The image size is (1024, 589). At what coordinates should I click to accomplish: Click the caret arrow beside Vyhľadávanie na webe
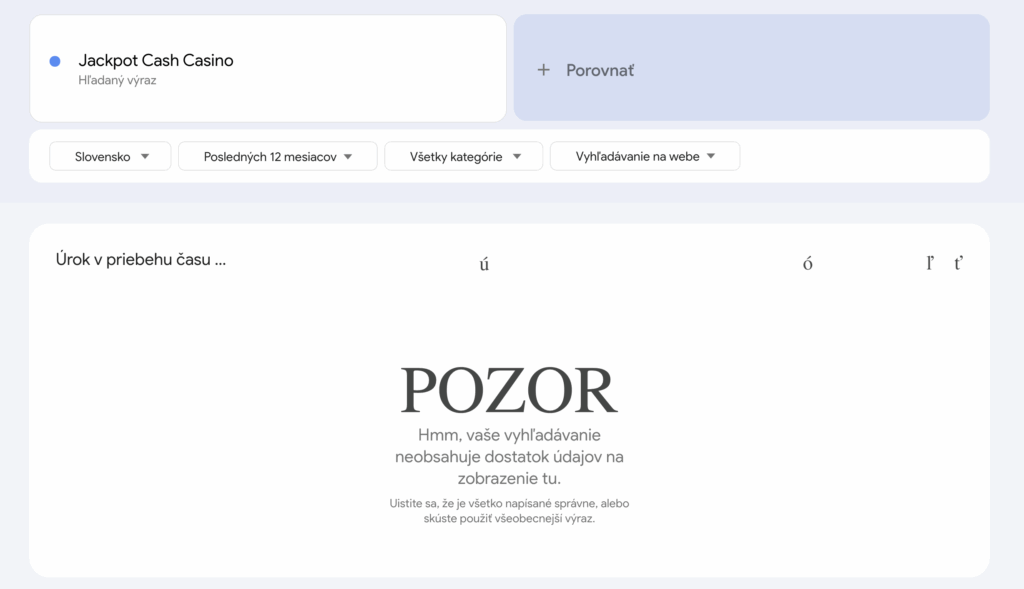pos(711,156)
